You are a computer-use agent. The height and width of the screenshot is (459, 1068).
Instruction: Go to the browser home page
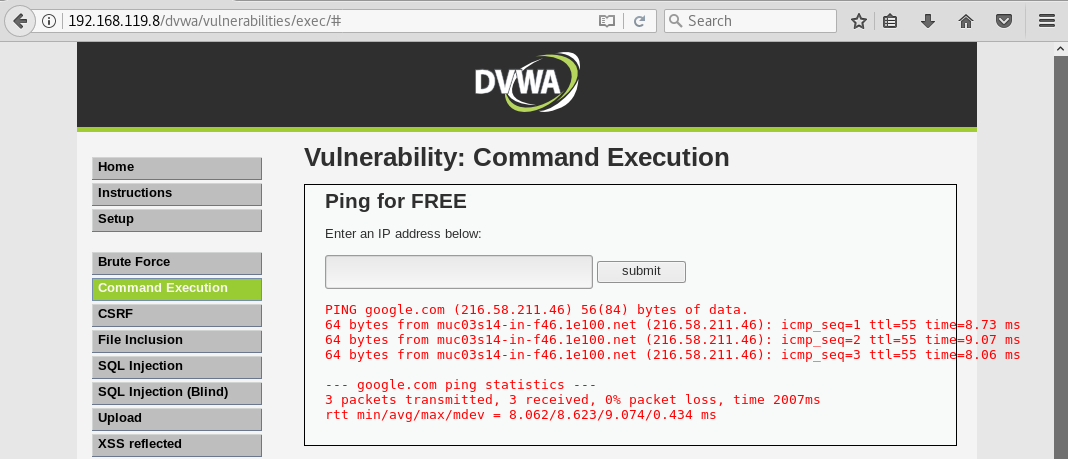tap(965, 21)
